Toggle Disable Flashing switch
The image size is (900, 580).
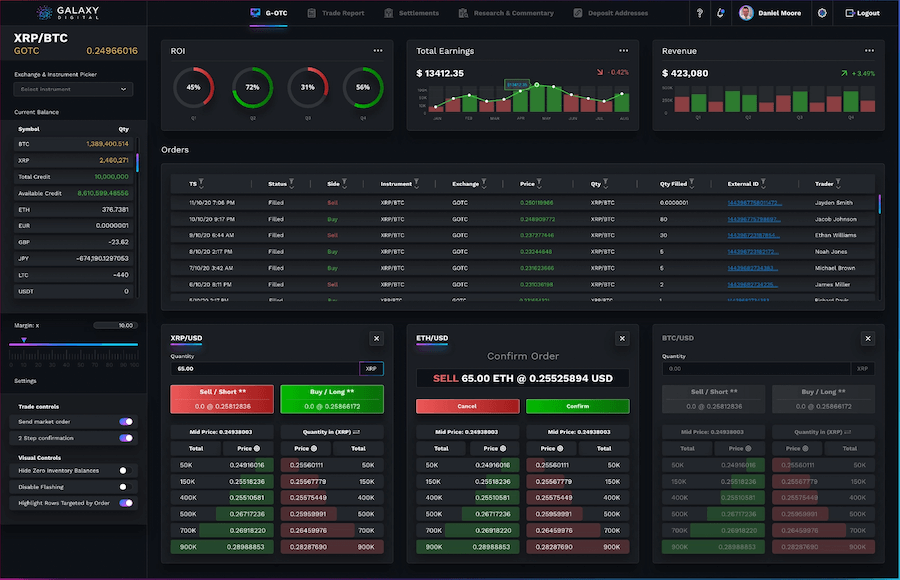(126, 487)
